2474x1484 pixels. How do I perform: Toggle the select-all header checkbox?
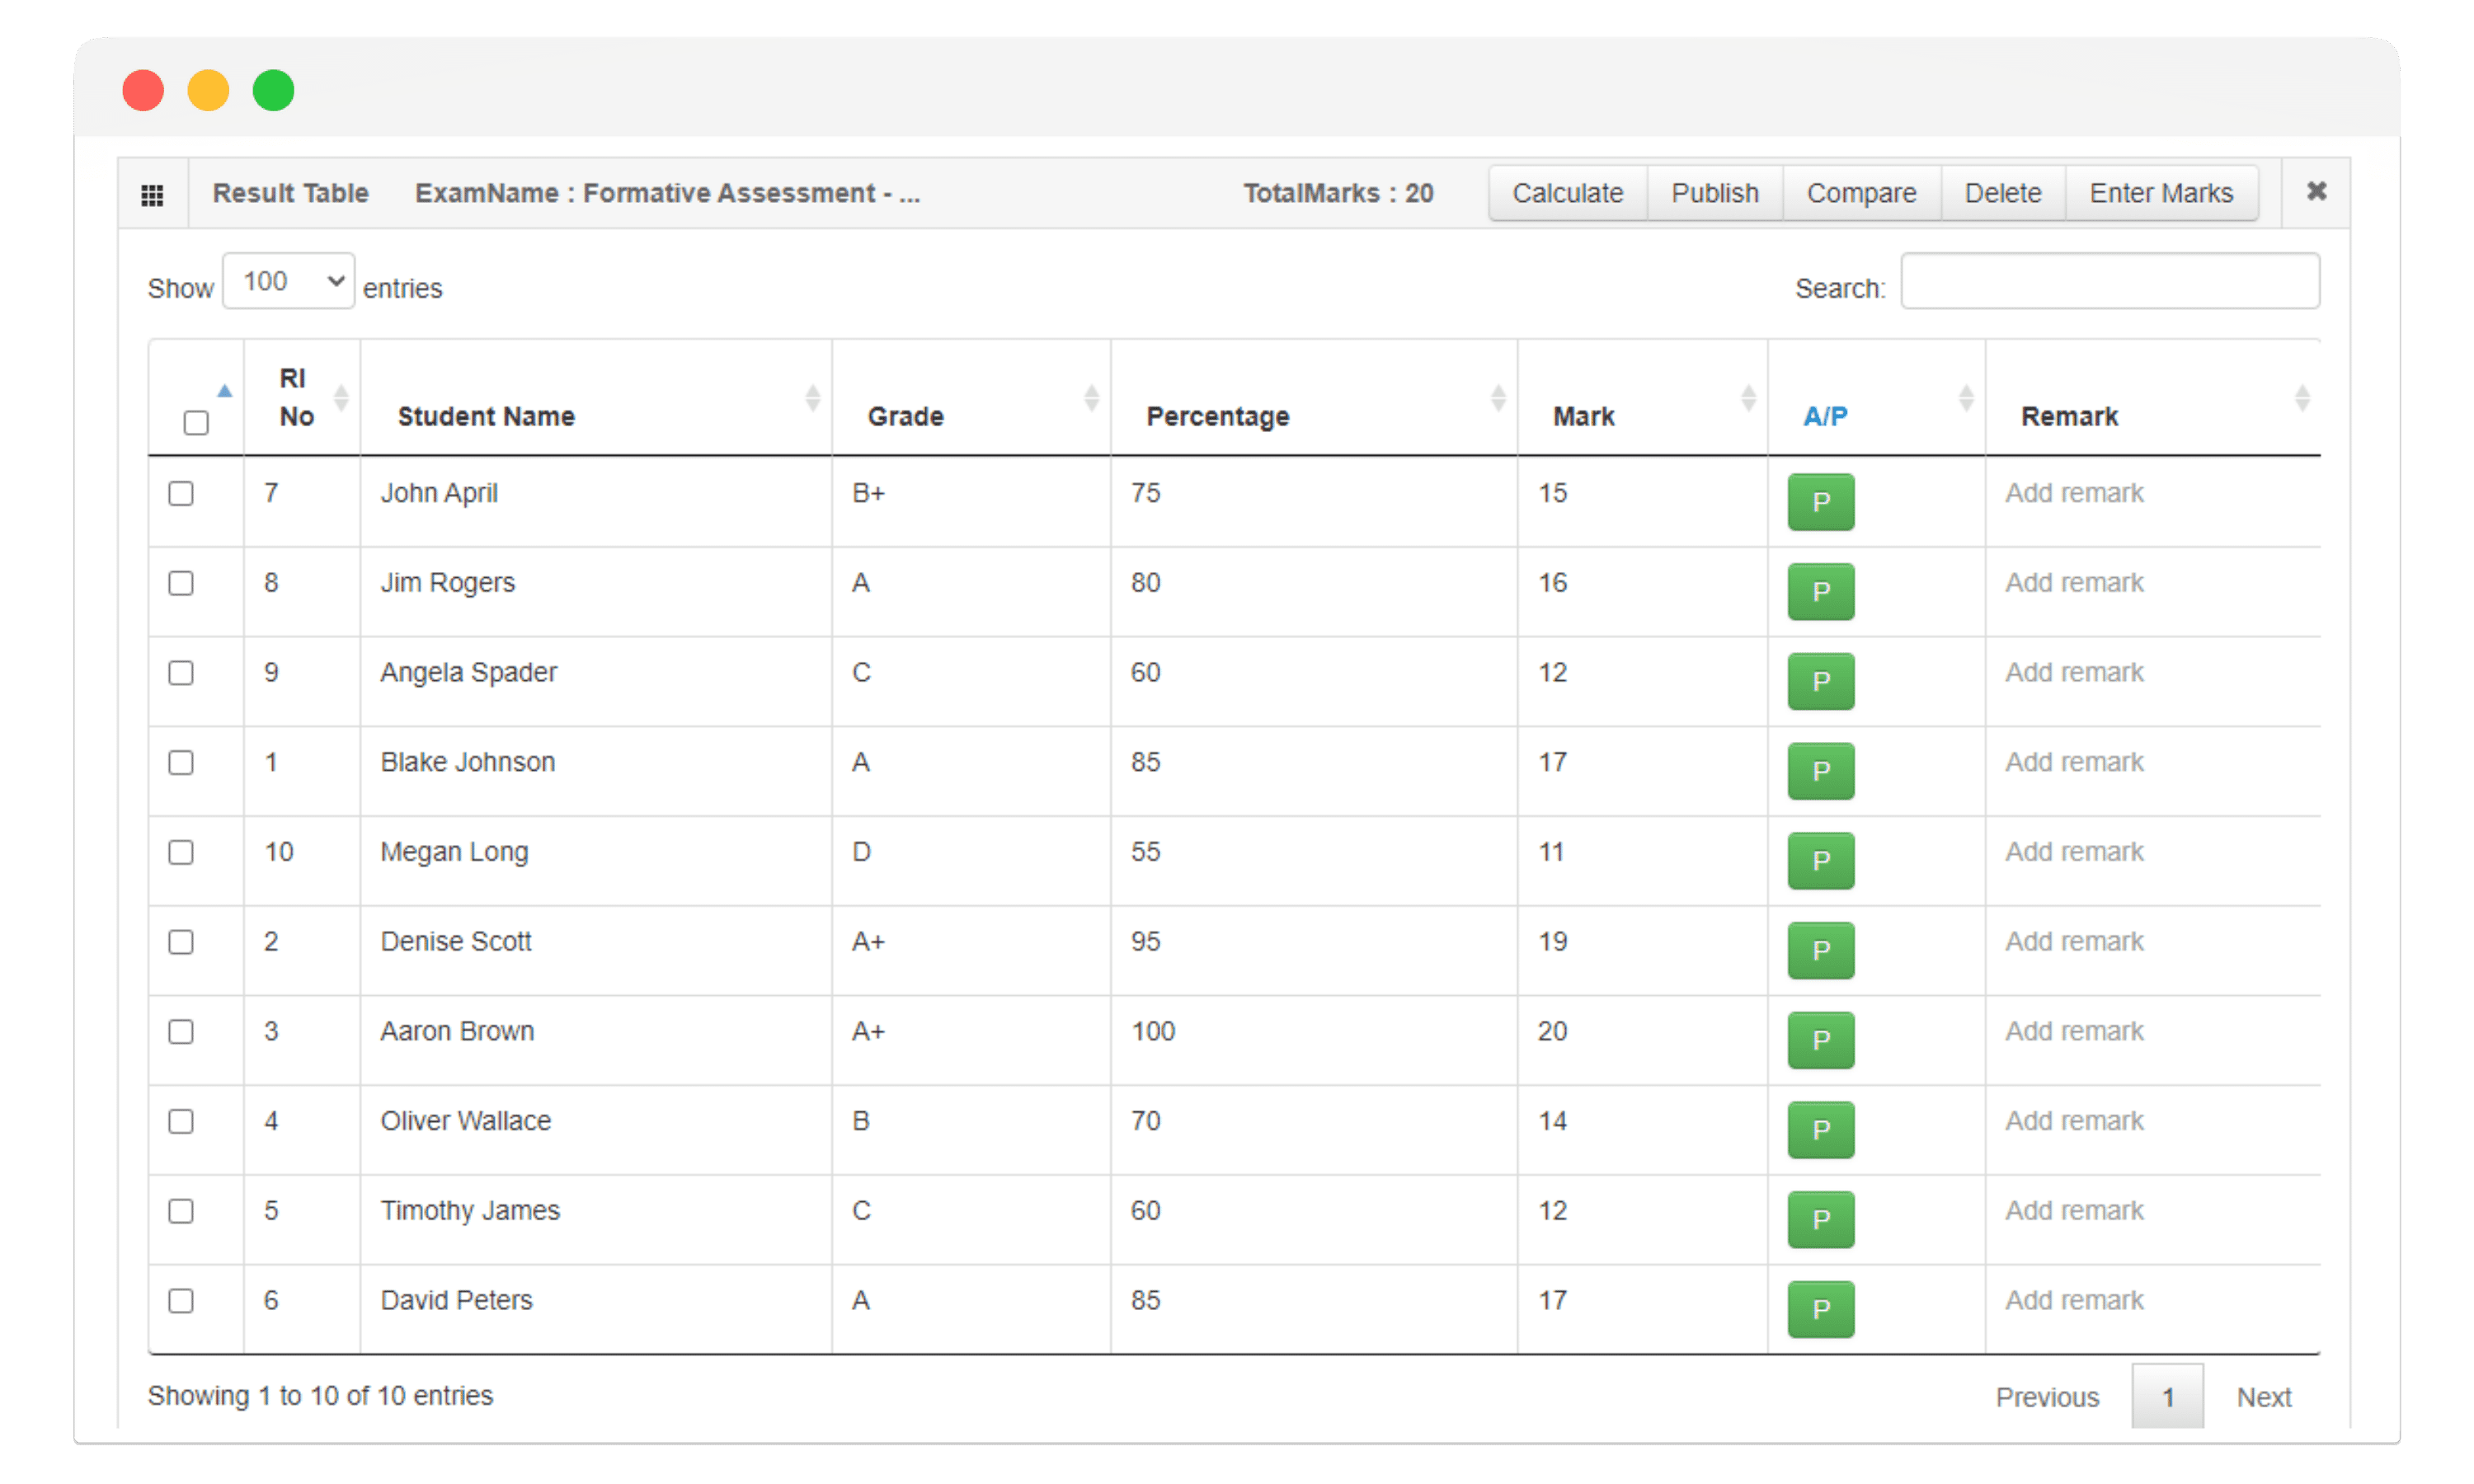point(196,423)
